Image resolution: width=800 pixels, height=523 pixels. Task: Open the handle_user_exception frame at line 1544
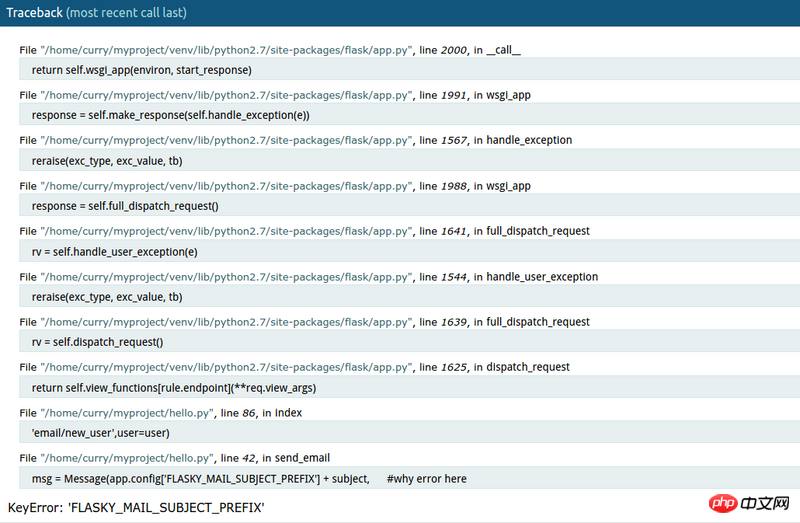[309, 277]
